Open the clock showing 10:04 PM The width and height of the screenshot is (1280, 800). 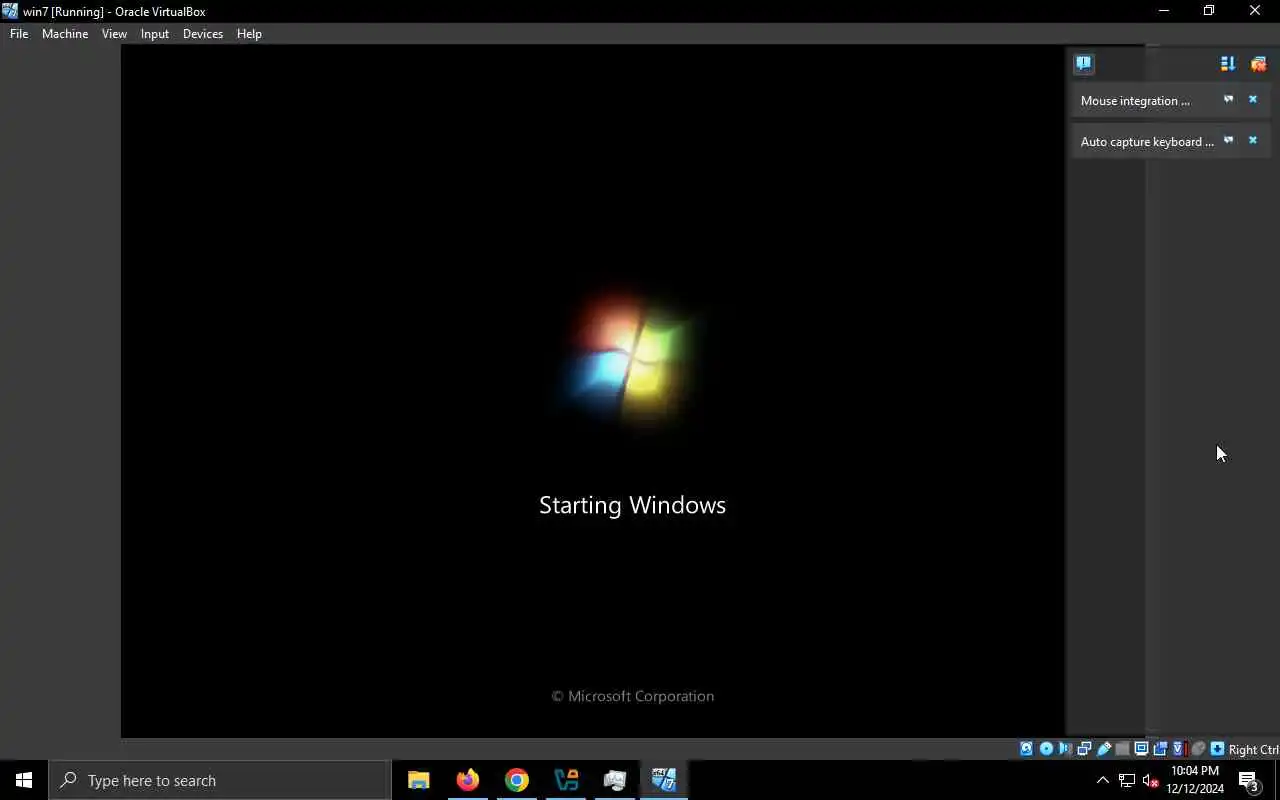(1195, 780)
